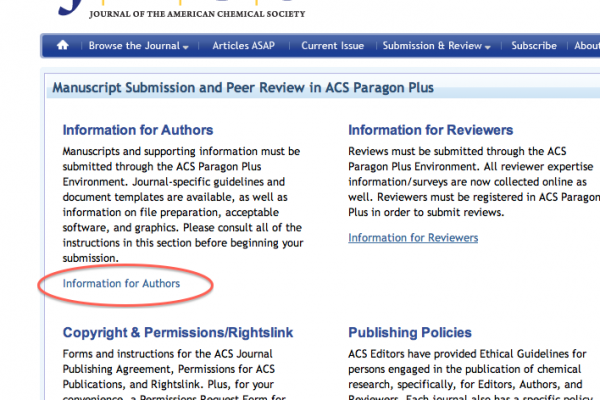Select paragraph starting 'Reviews must be submitted'
This screenshot has height=400, width=600.
tap(474, 182)
